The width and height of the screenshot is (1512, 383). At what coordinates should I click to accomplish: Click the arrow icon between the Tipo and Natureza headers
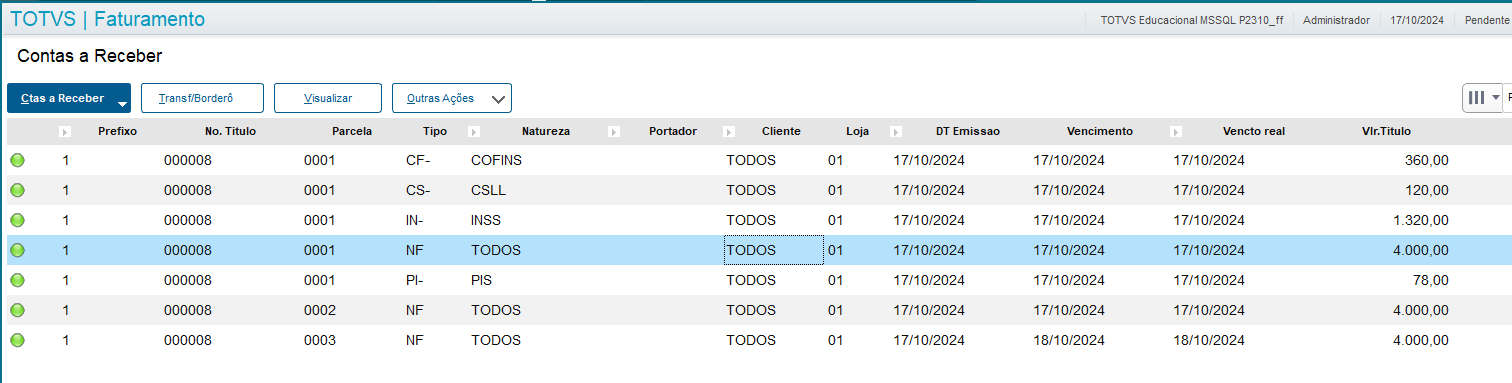tap(474, 131)
